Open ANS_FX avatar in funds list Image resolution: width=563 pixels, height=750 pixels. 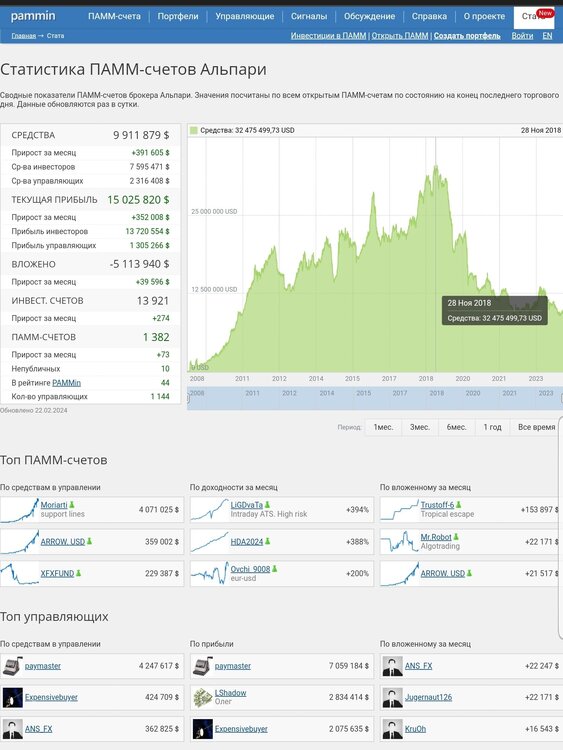pyautogui.click(x=12, y=729)
